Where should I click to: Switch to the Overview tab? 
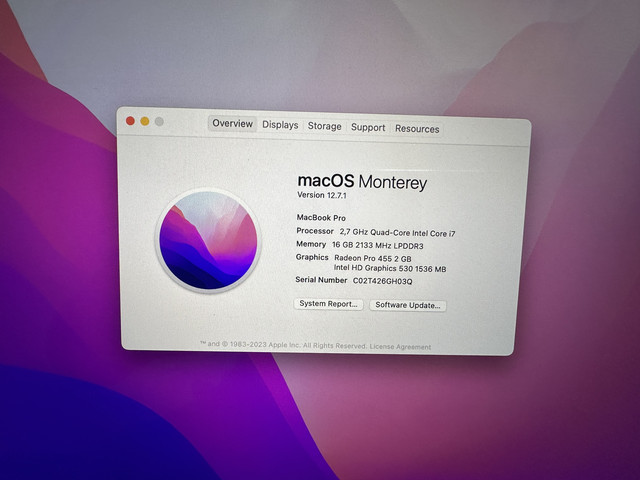[x=232, y=124]
